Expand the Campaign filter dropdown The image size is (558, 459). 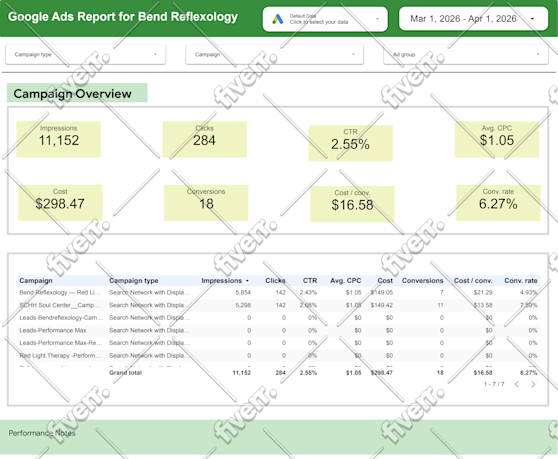coord(274,54)
